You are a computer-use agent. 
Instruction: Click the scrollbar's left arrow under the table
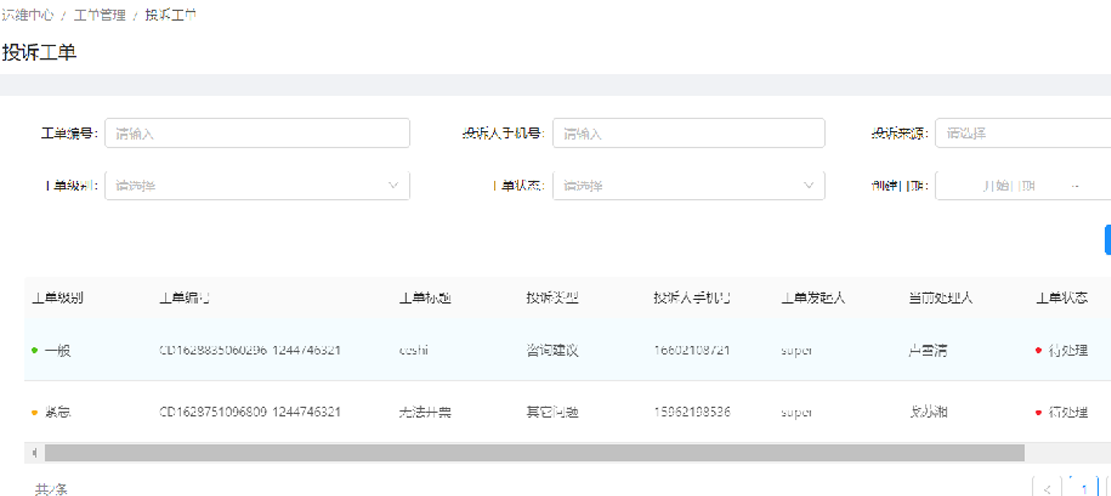(x=36, y=453)
